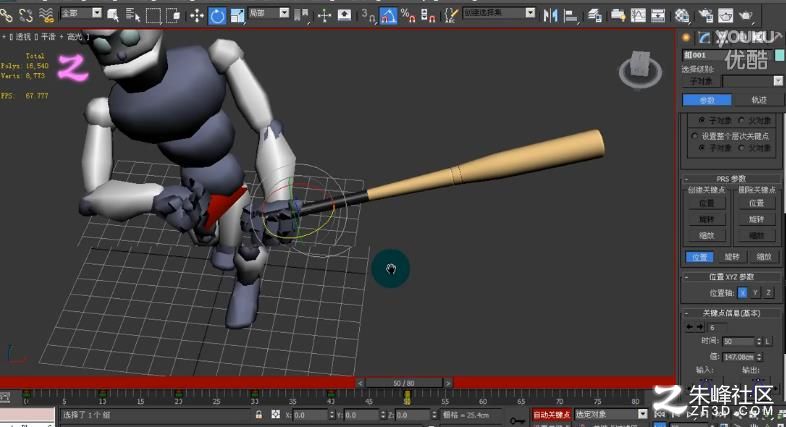Select the 旋转 controller tab
786x427 pixels.
[x=732, y=257]
